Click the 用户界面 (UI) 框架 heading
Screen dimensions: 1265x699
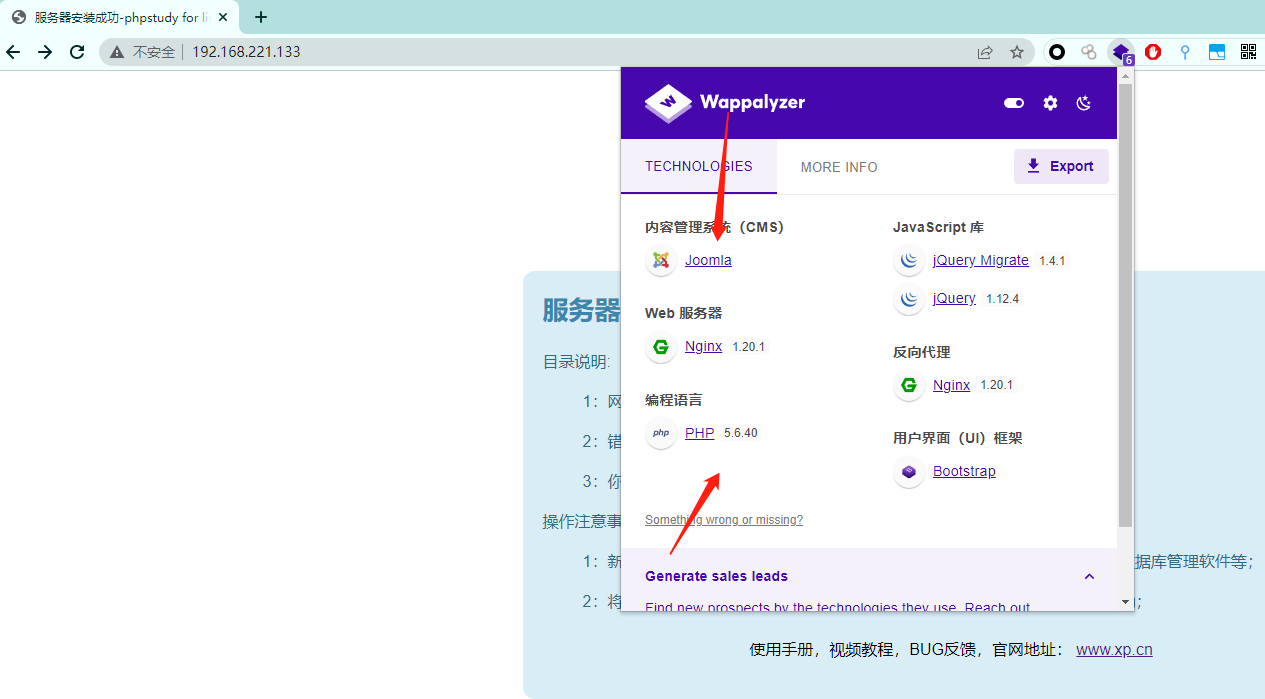click(x=957, y=438)
